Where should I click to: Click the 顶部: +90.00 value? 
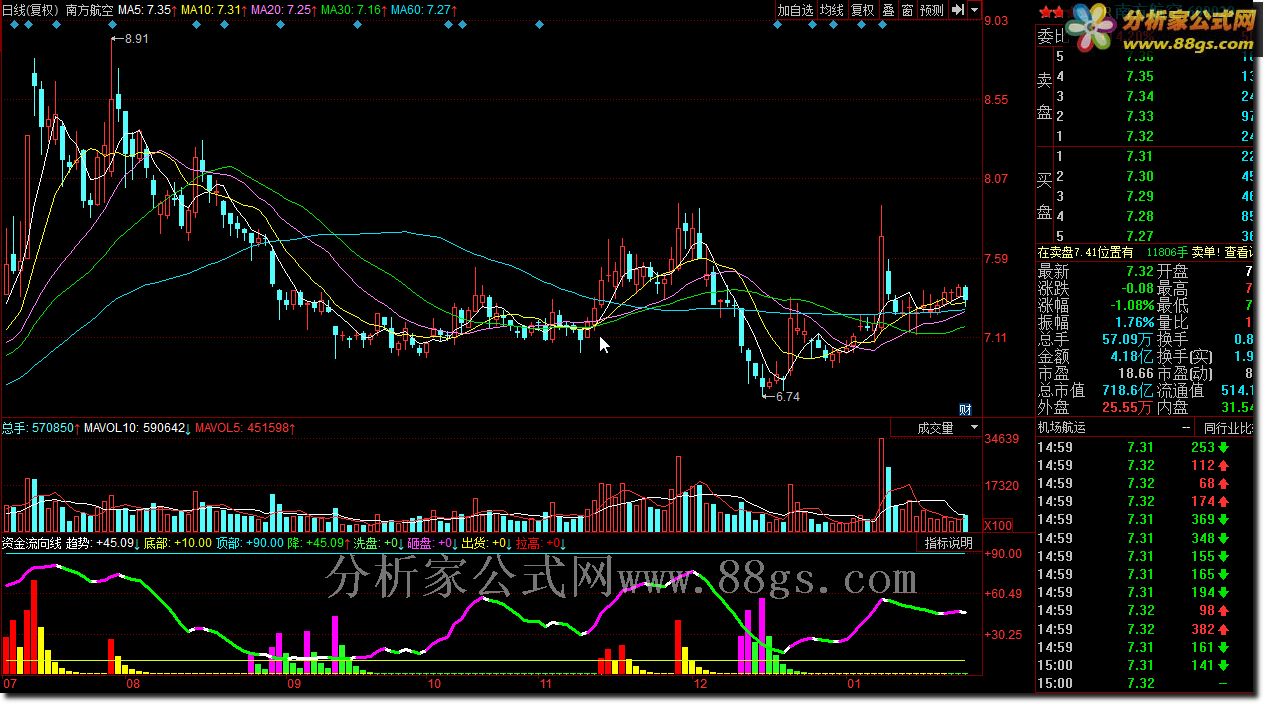coord(250,544)
